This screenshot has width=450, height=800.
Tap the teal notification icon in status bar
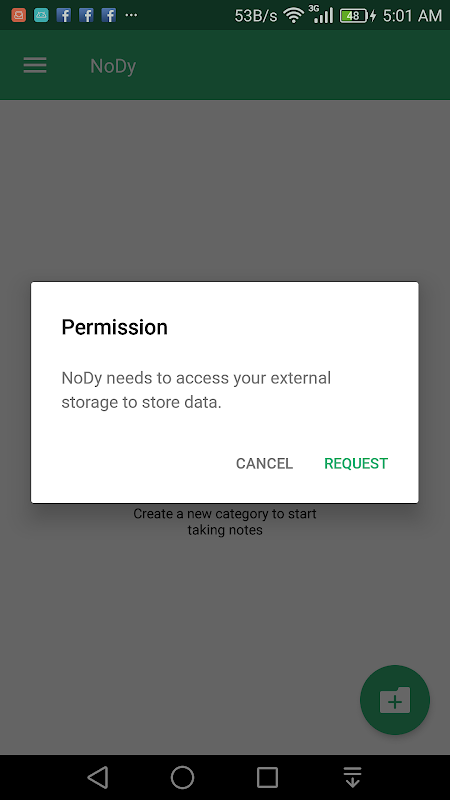point(41,15)
